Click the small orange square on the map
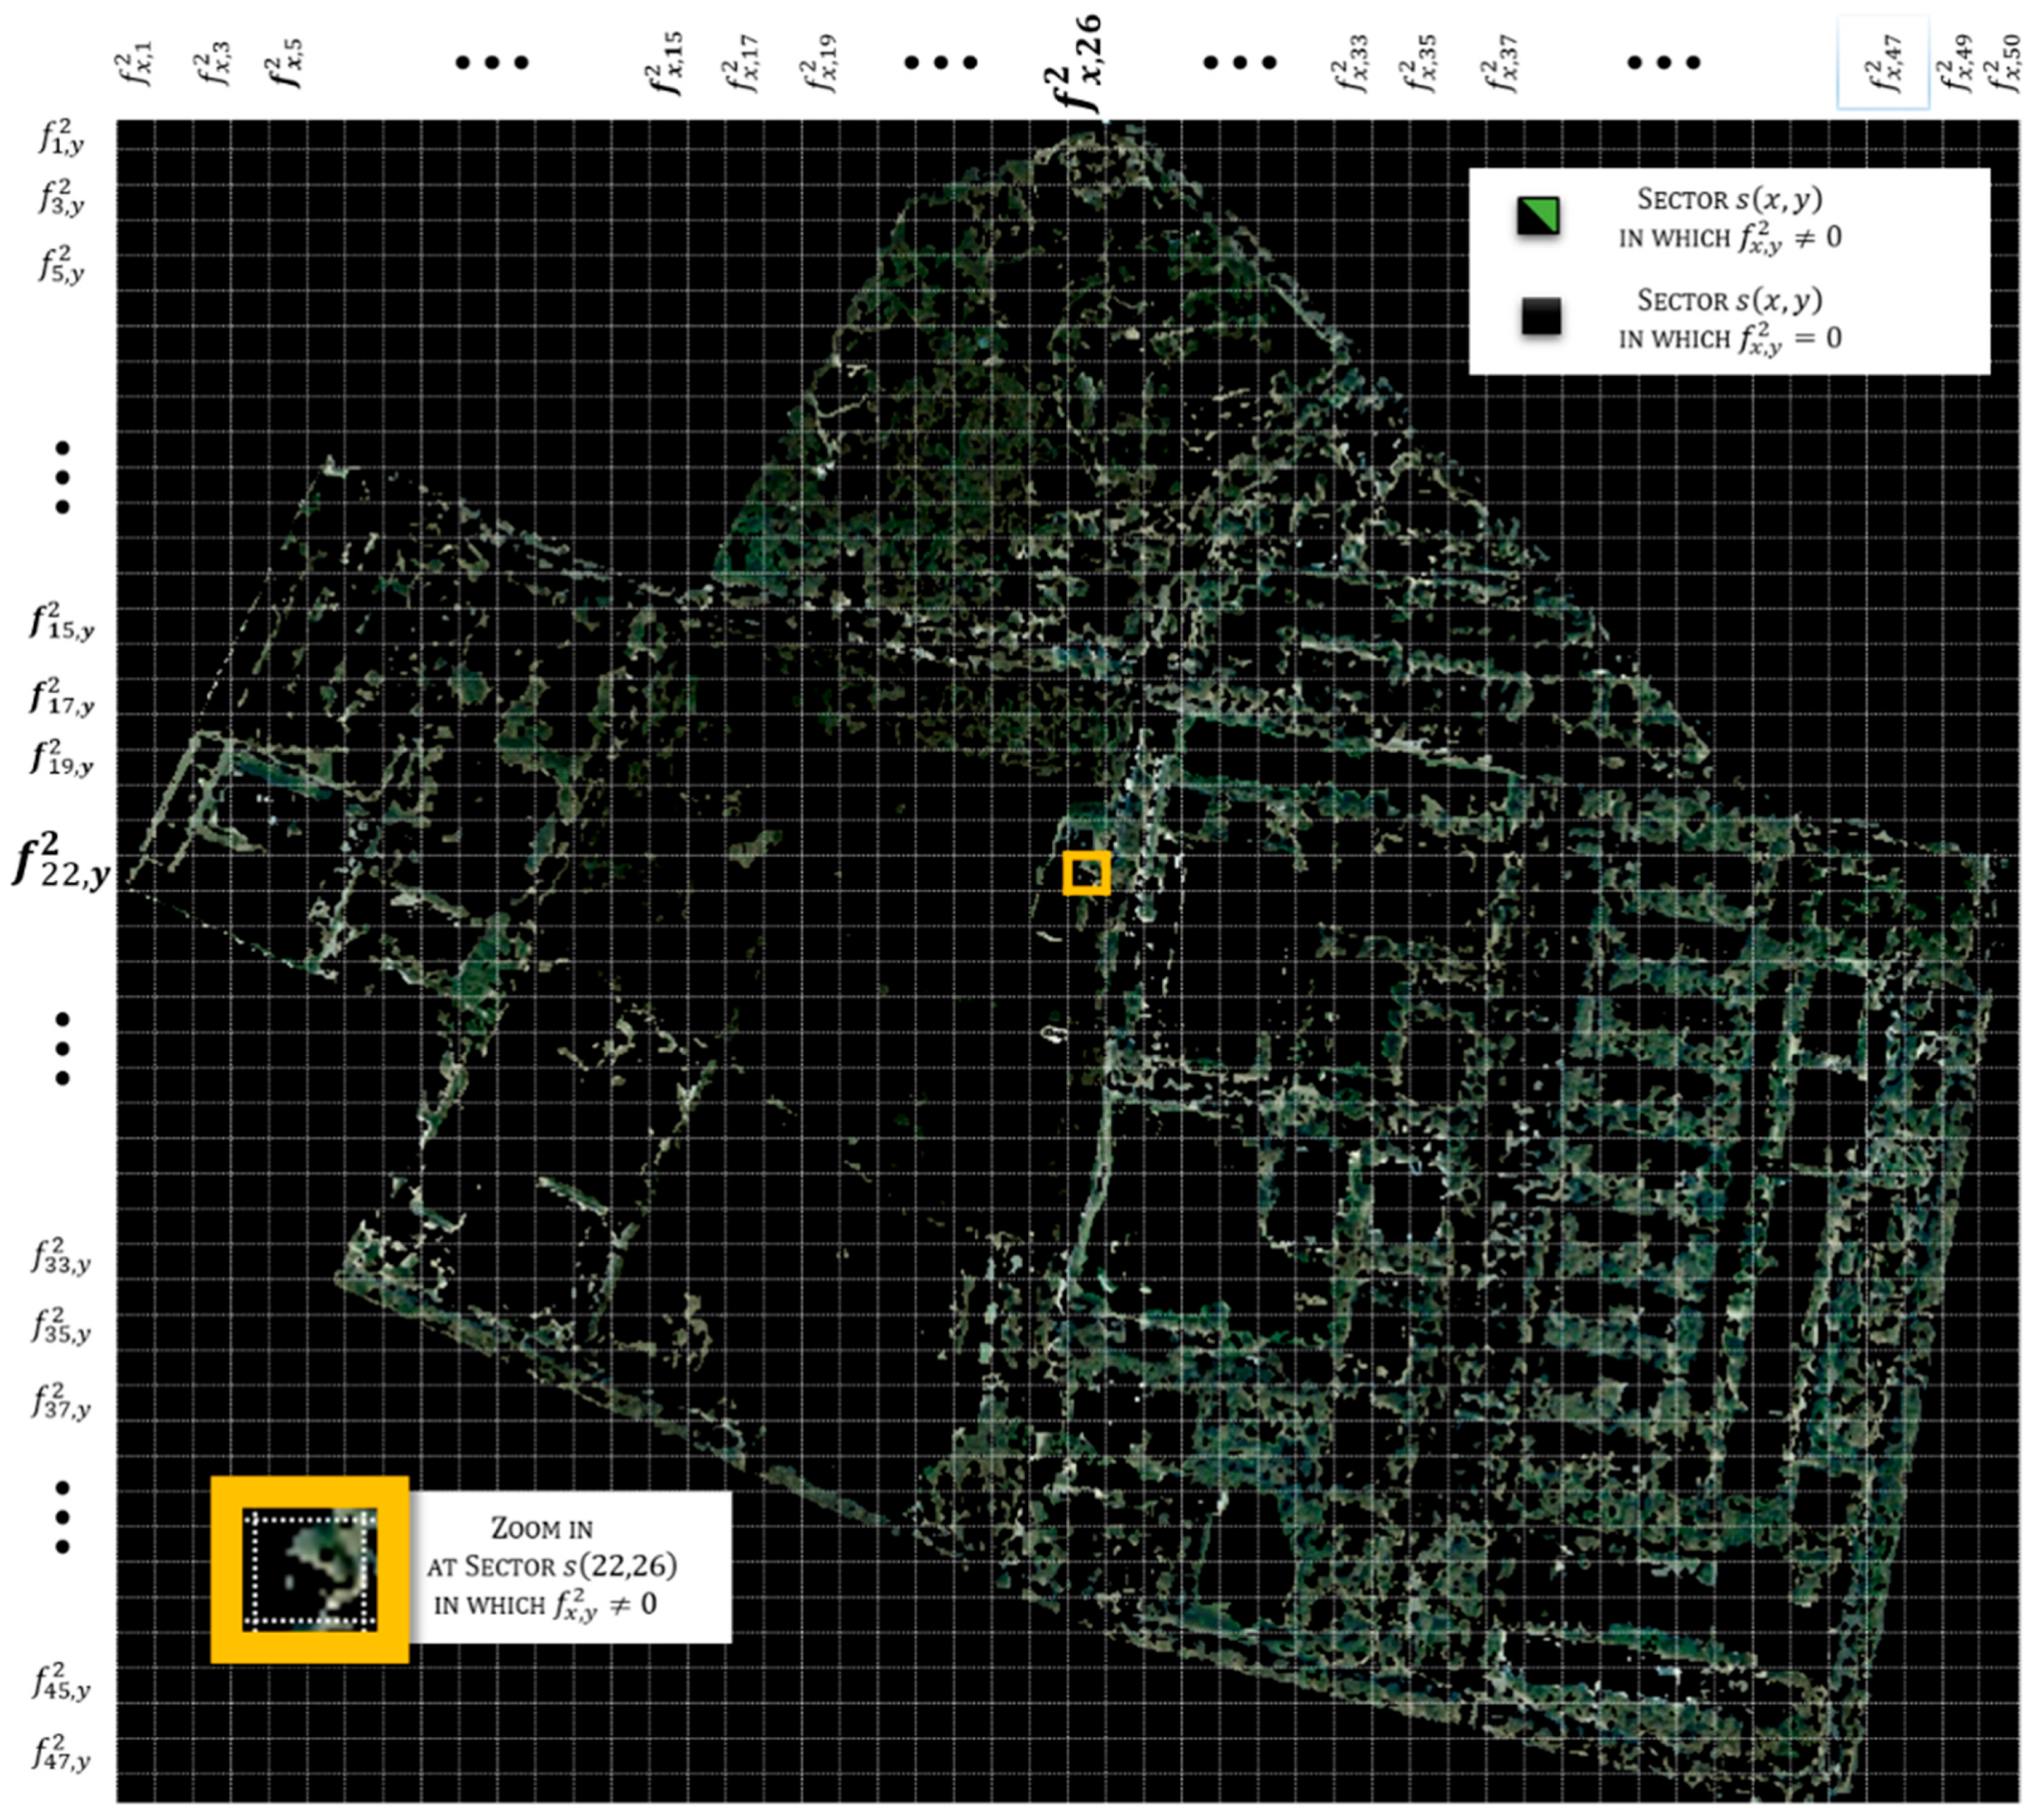Viewport: 2039px width, 1820px height. (x=1086, y=873)
